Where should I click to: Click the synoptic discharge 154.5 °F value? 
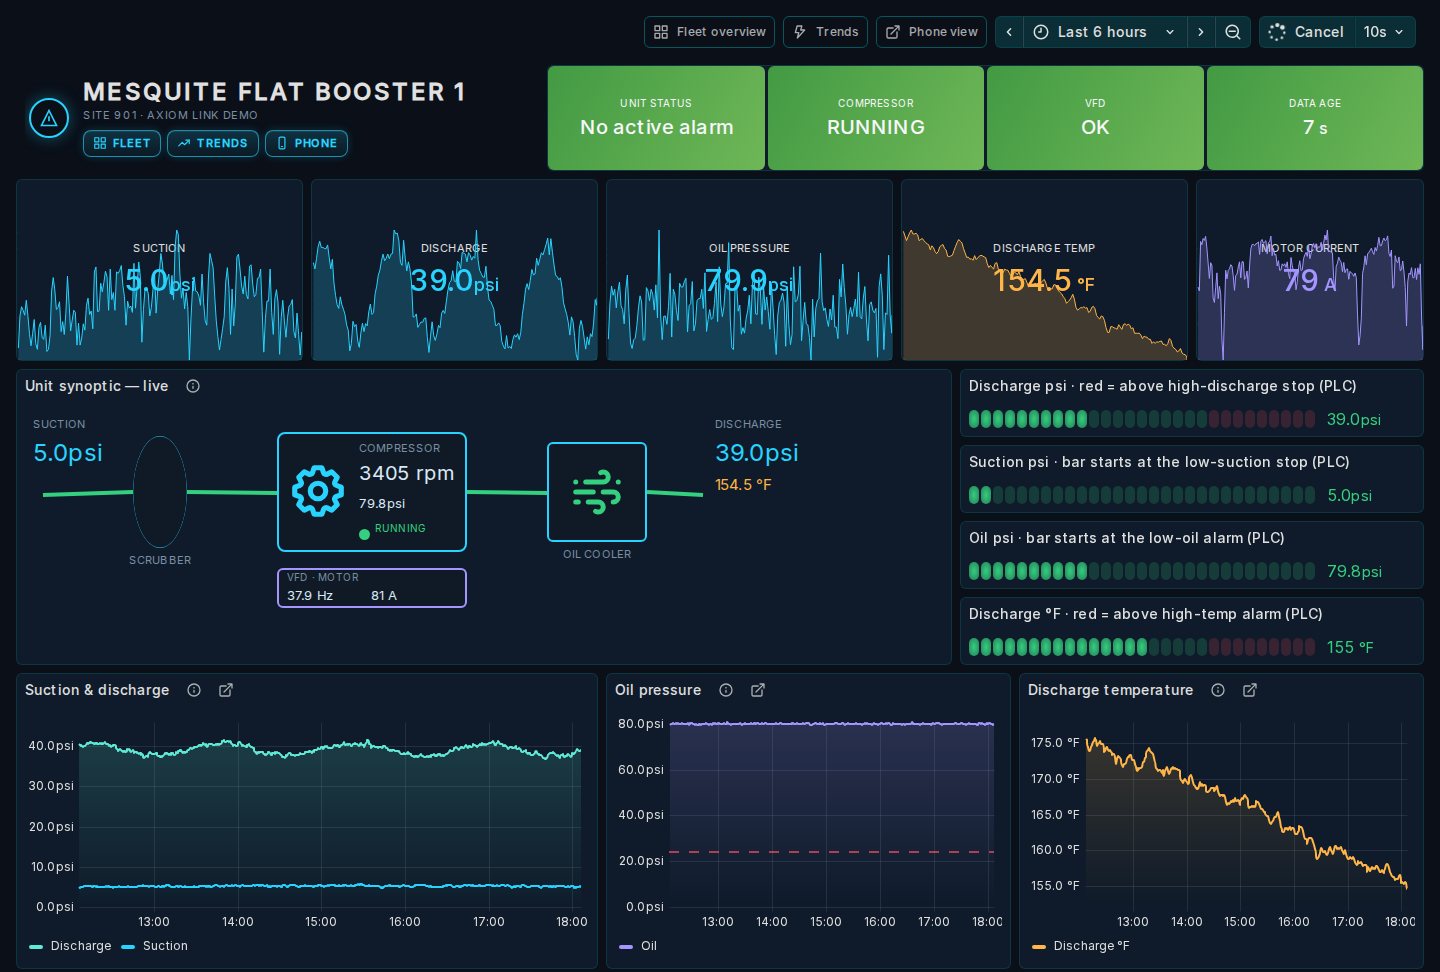pyautogui.click(x=743, y=485)
